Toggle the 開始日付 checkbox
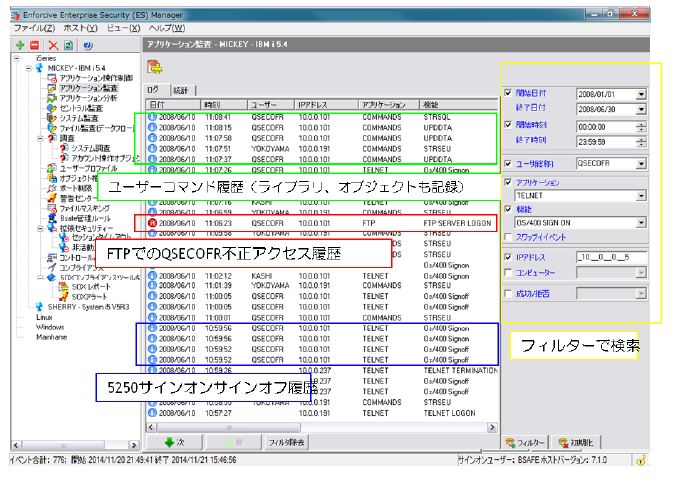The width and height of the screenshot is (674, 481). pyautogui.click(x=508, y=92)
